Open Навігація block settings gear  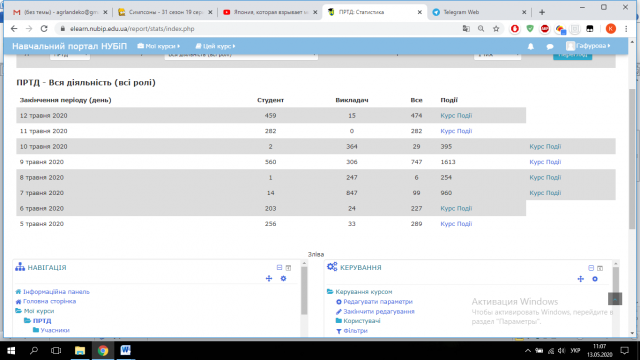(x=283, y=278)
